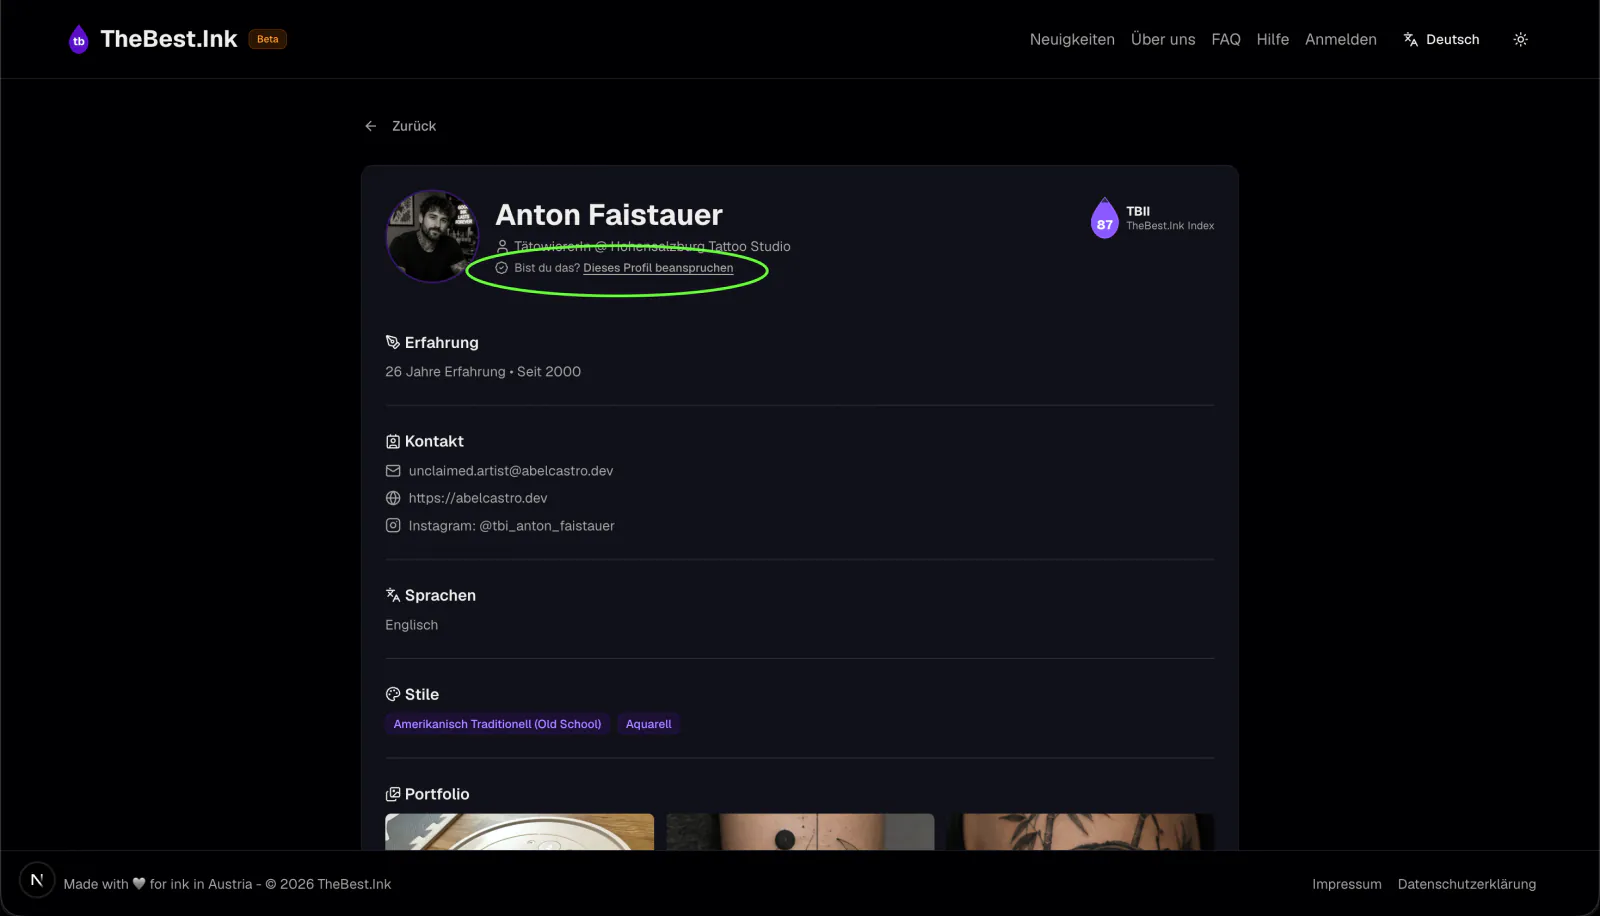Click the text 26 Jahre Erfahrung • Seit 2000

483,372
